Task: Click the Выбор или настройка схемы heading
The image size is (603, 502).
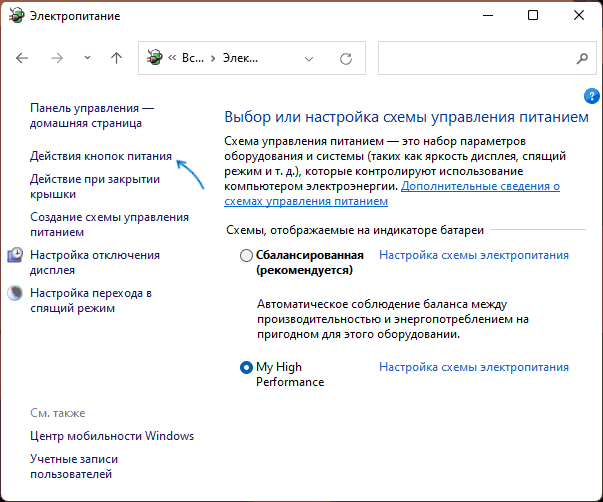Action: (406, 117)
